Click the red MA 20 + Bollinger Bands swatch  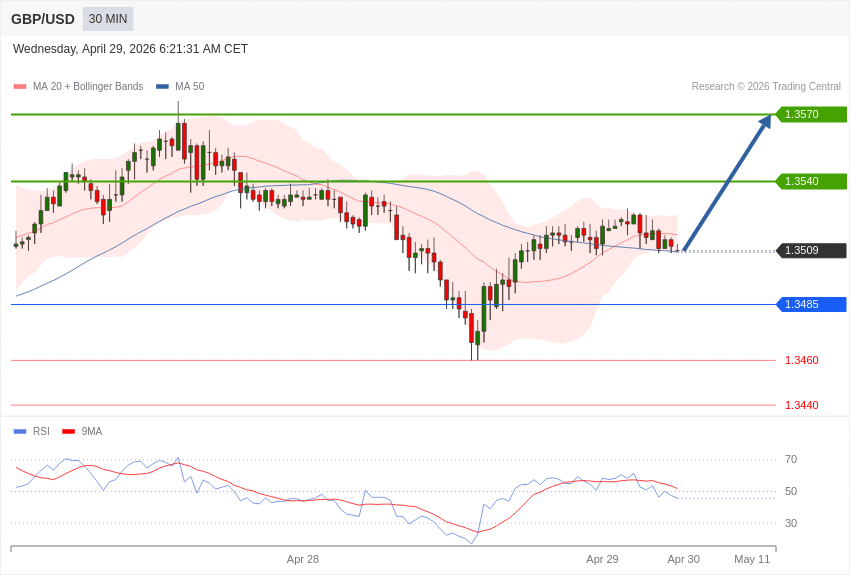(x=20, y=87)
